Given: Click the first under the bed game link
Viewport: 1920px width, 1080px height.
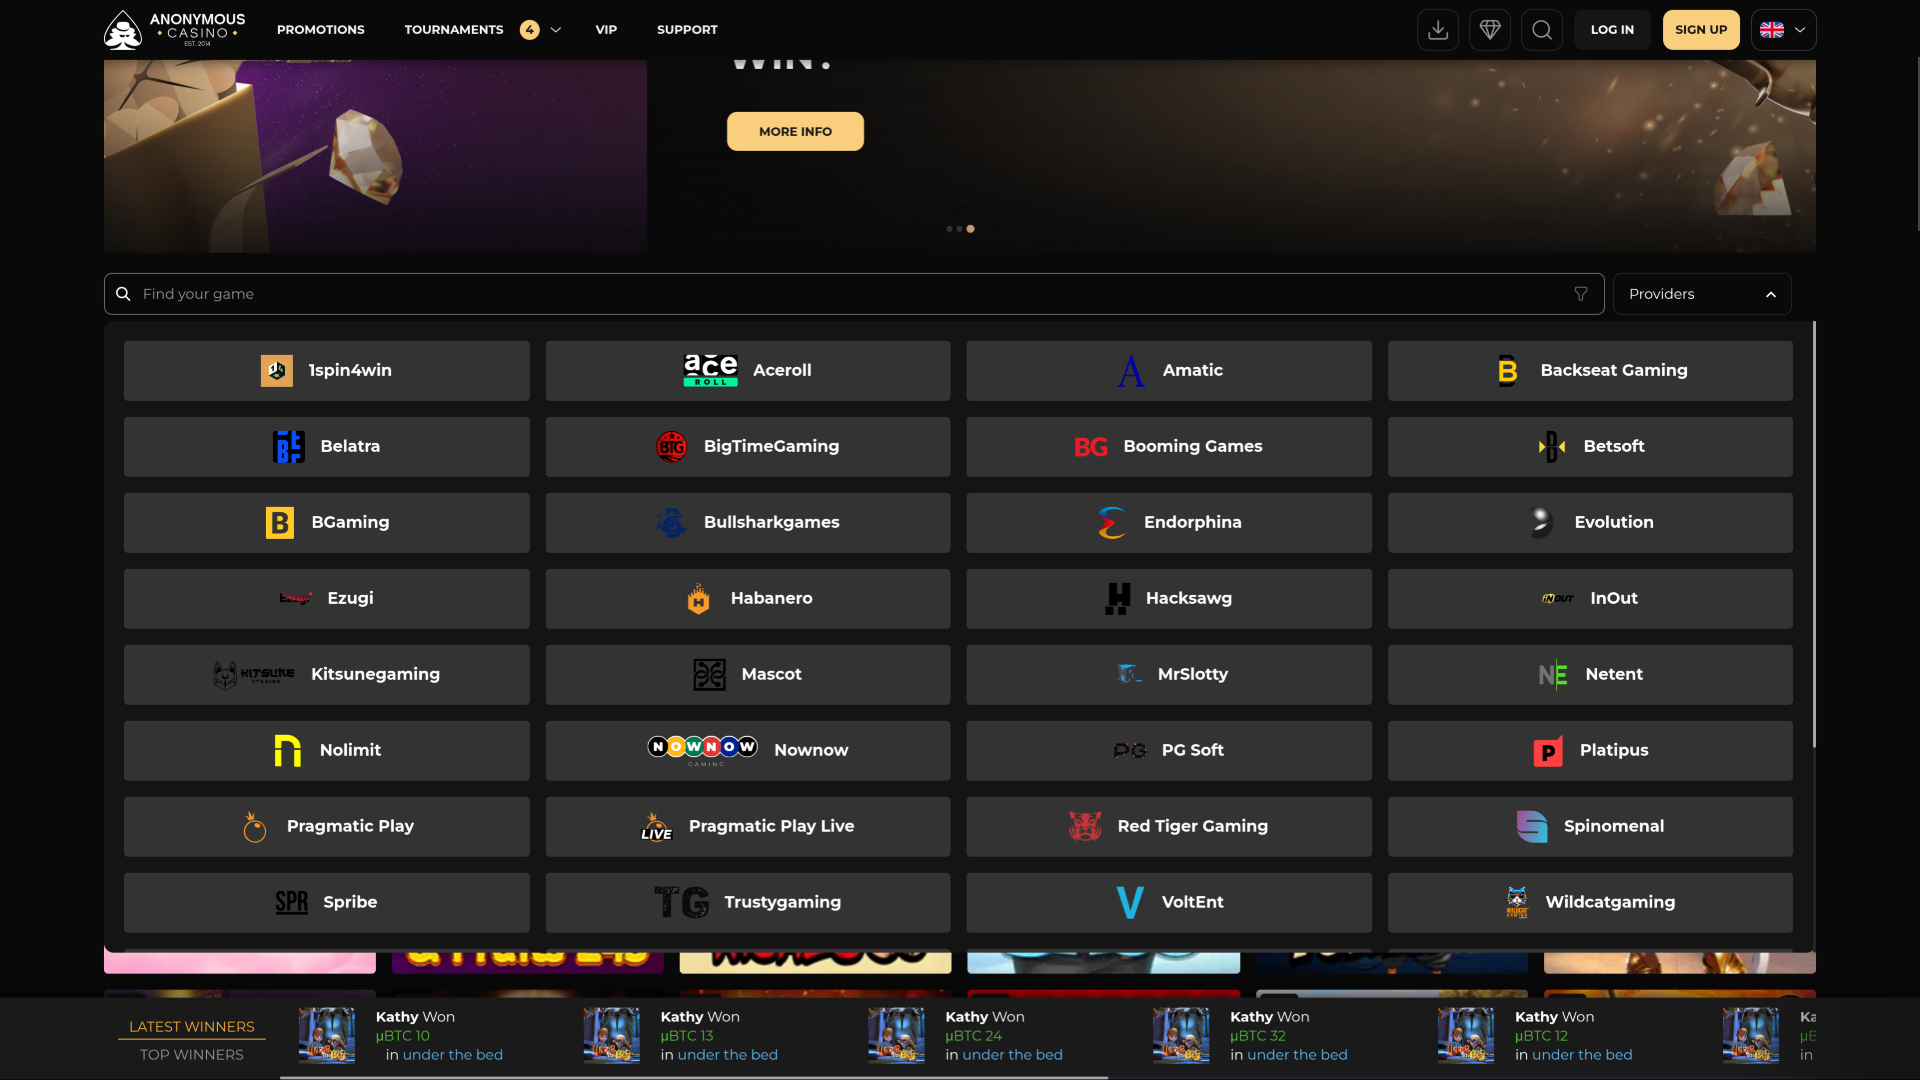Looking at the screenshot, I should 453,1055.
